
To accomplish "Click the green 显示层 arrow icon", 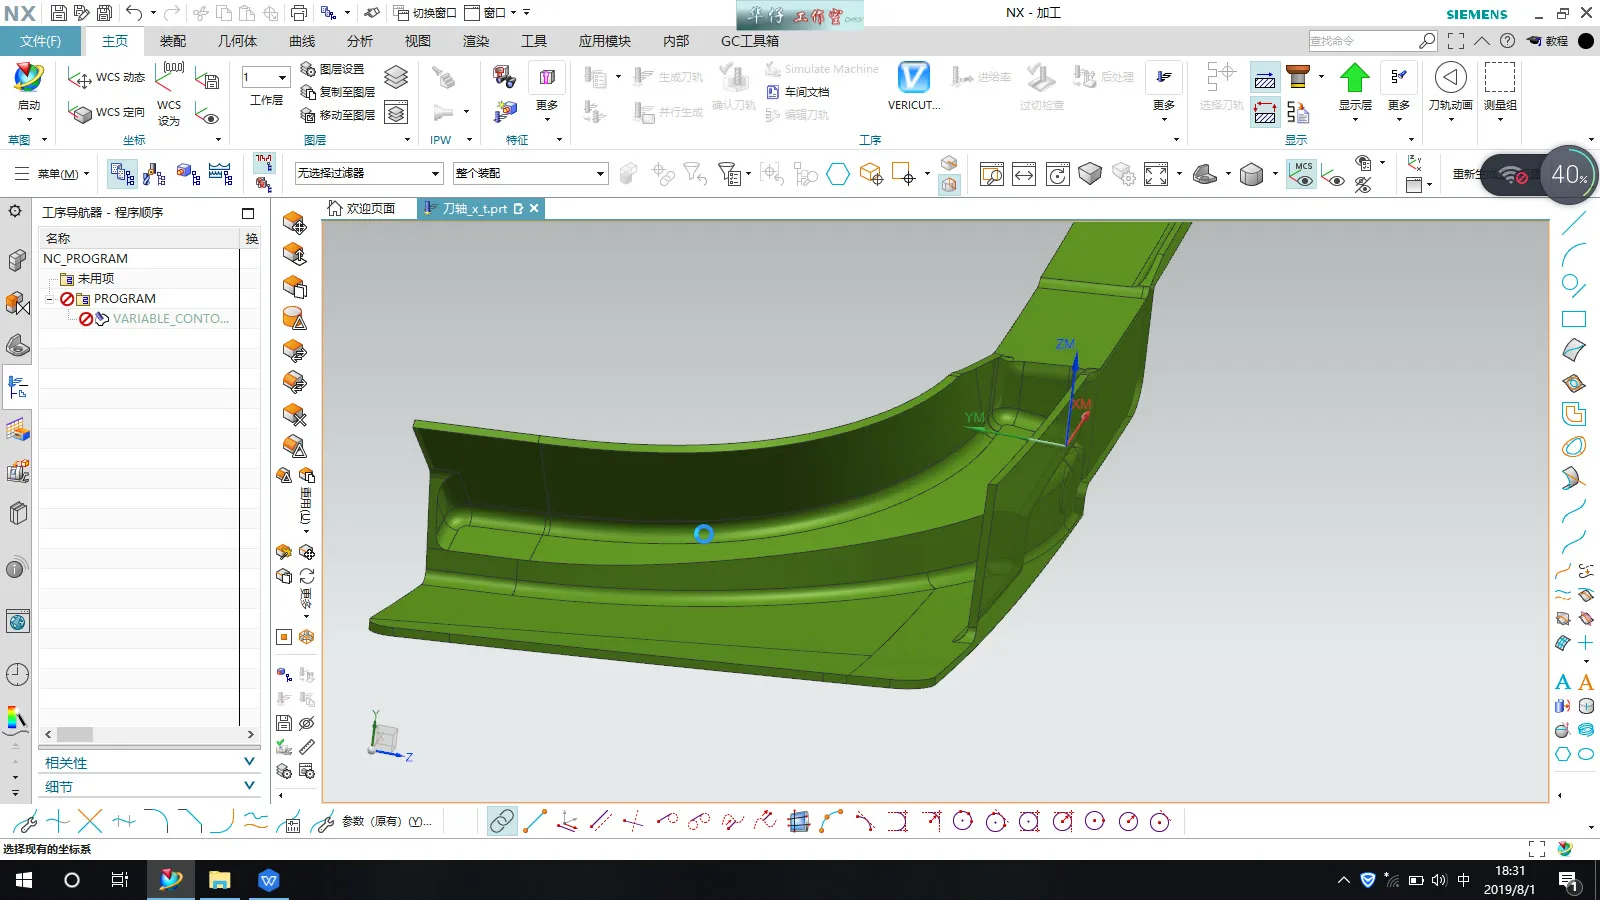I will (x=1355, y=79).
